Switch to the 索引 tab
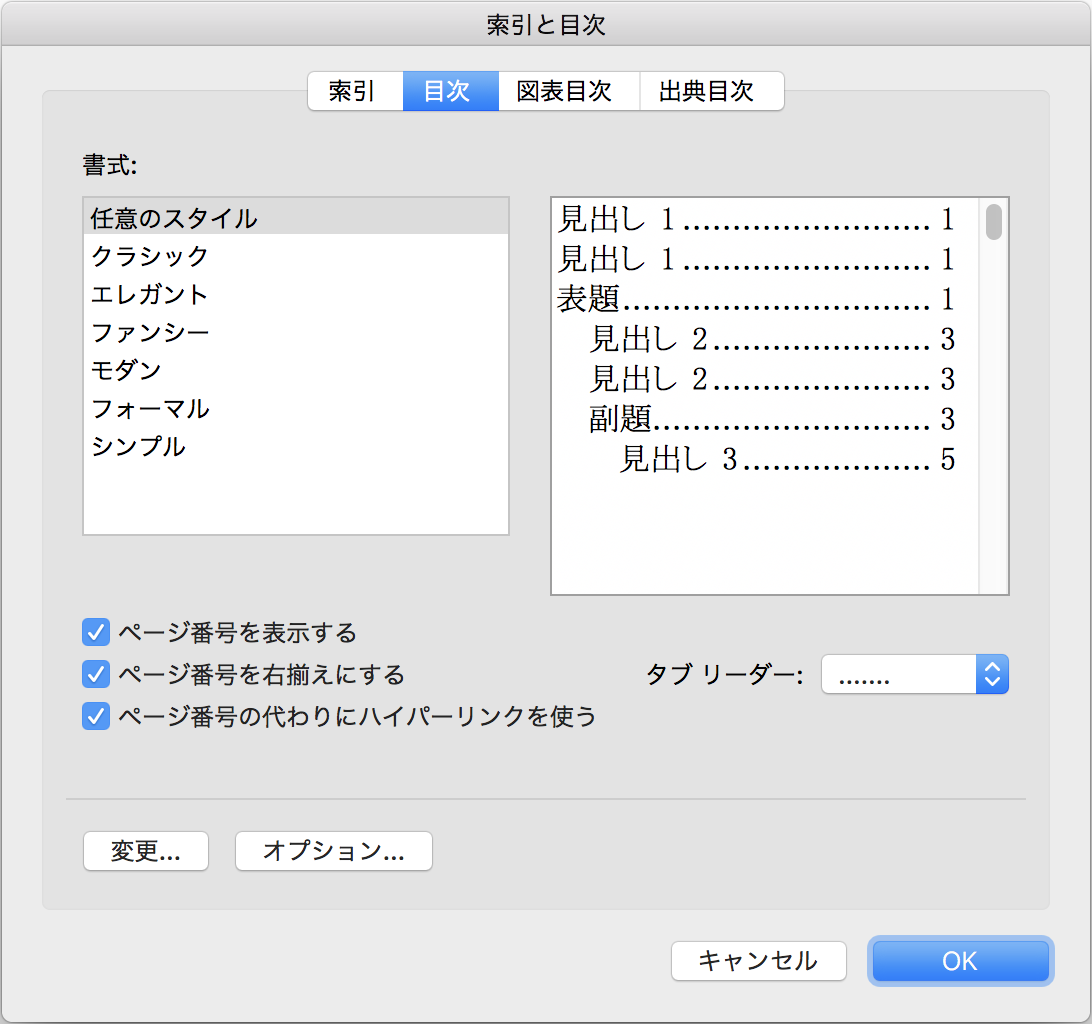The image size is (1092, 1024). click(354, 92)
